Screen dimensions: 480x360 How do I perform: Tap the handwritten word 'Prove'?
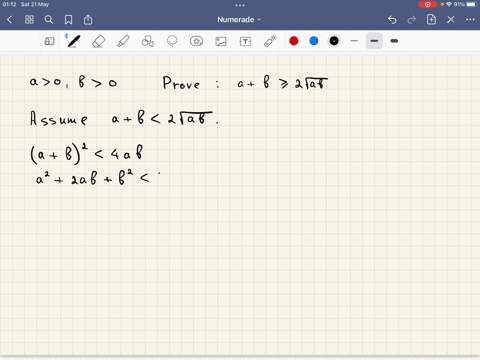point(181,83)
